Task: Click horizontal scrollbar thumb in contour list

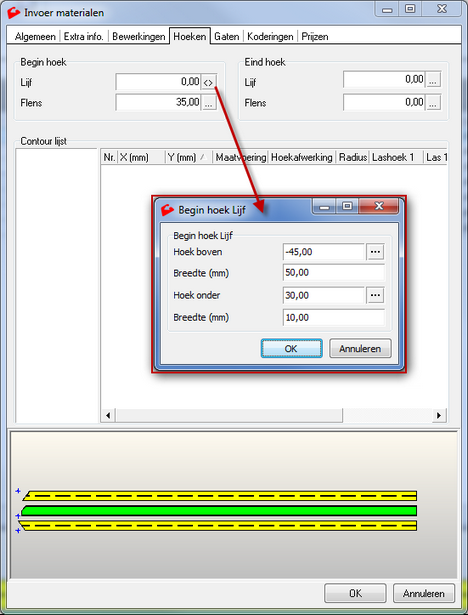Action: 229,415
